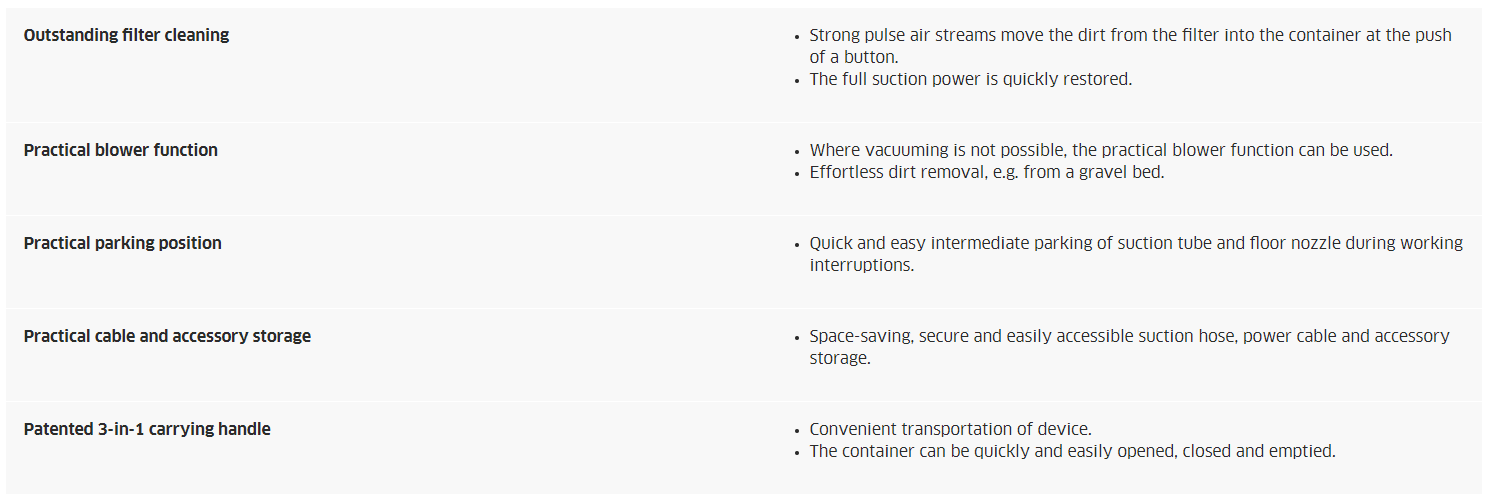The image size is (1490, 504).
Task: Click the bullet before "Strong pulse air streams"
Action: (x=797, y=36)
